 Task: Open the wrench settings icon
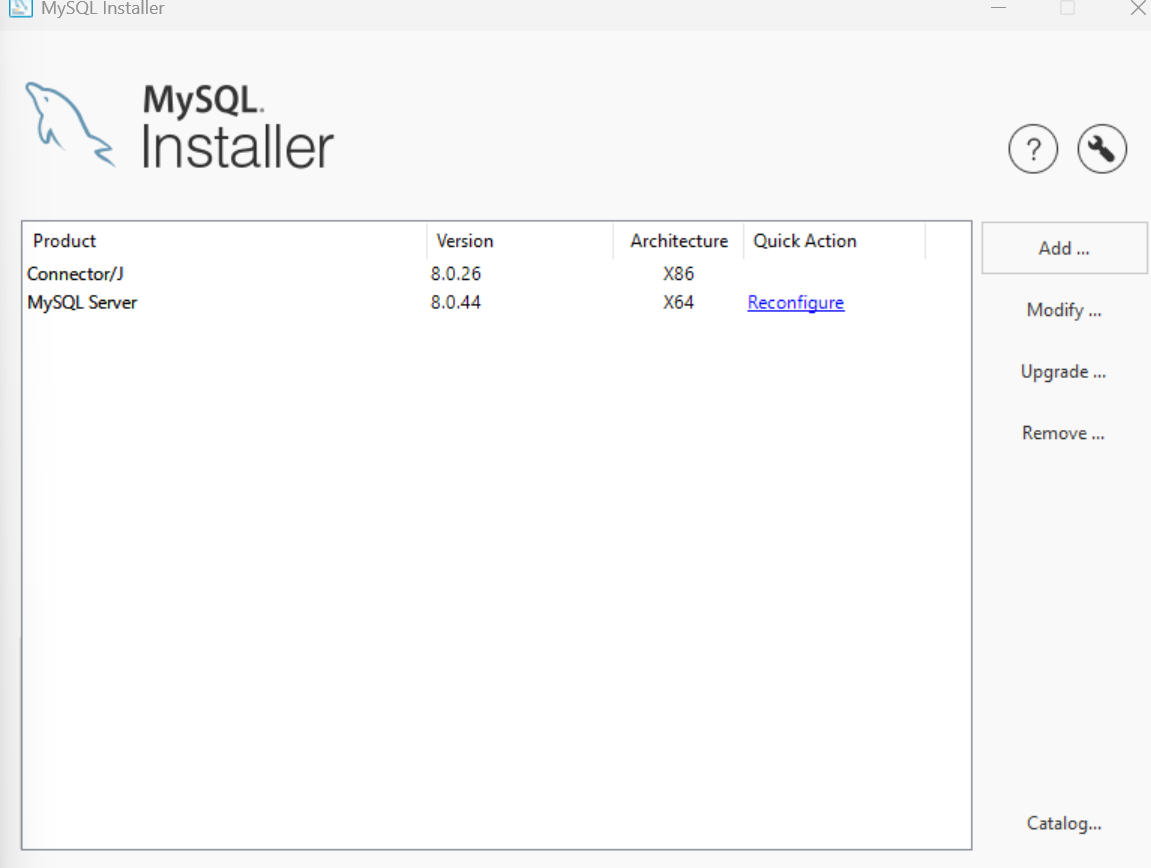point(1102,149)
